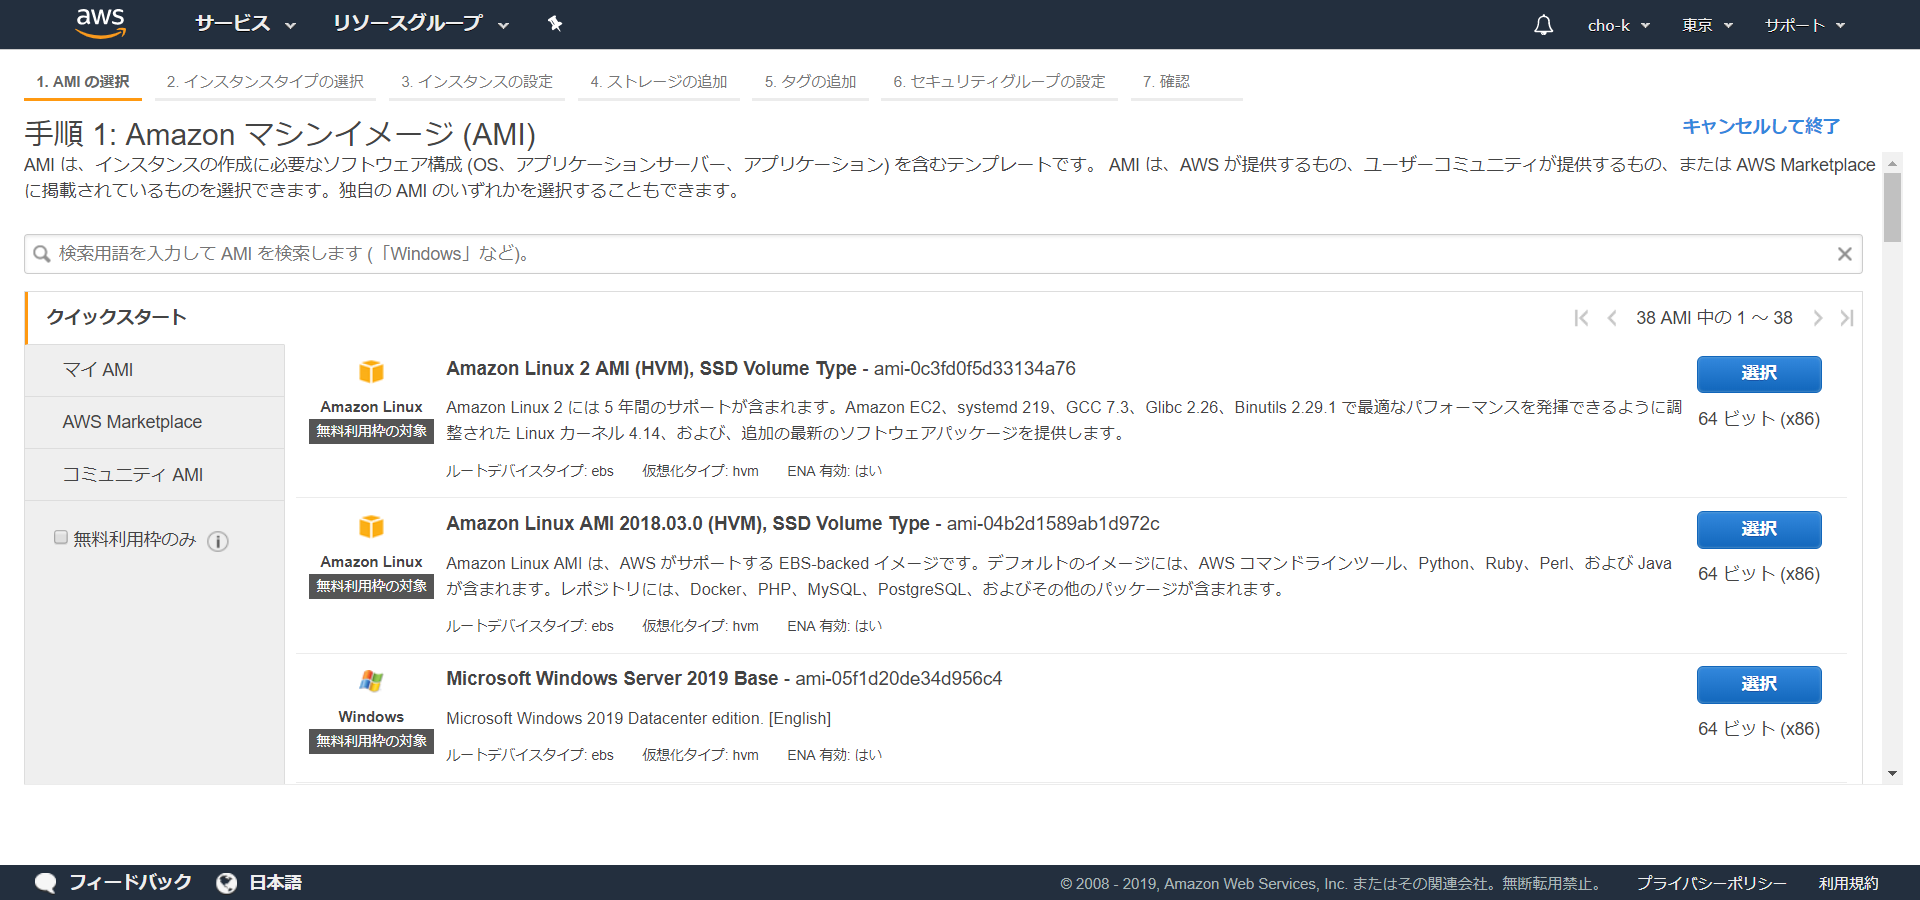Select step tab 3. インスタンスの設定
Viewport: 1920px width, 900px height.
tap(477, 82)
